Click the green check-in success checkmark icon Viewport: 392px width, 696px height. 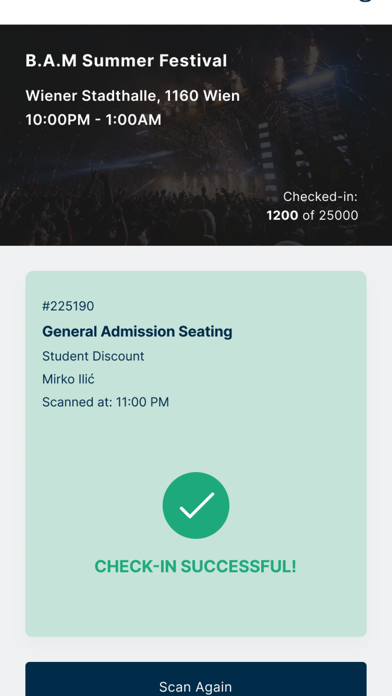pos(196,505)
